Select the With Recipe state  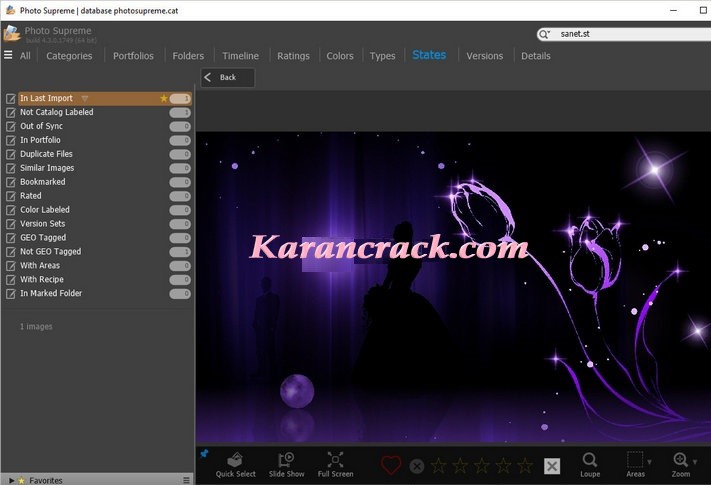tap(42, 280)
